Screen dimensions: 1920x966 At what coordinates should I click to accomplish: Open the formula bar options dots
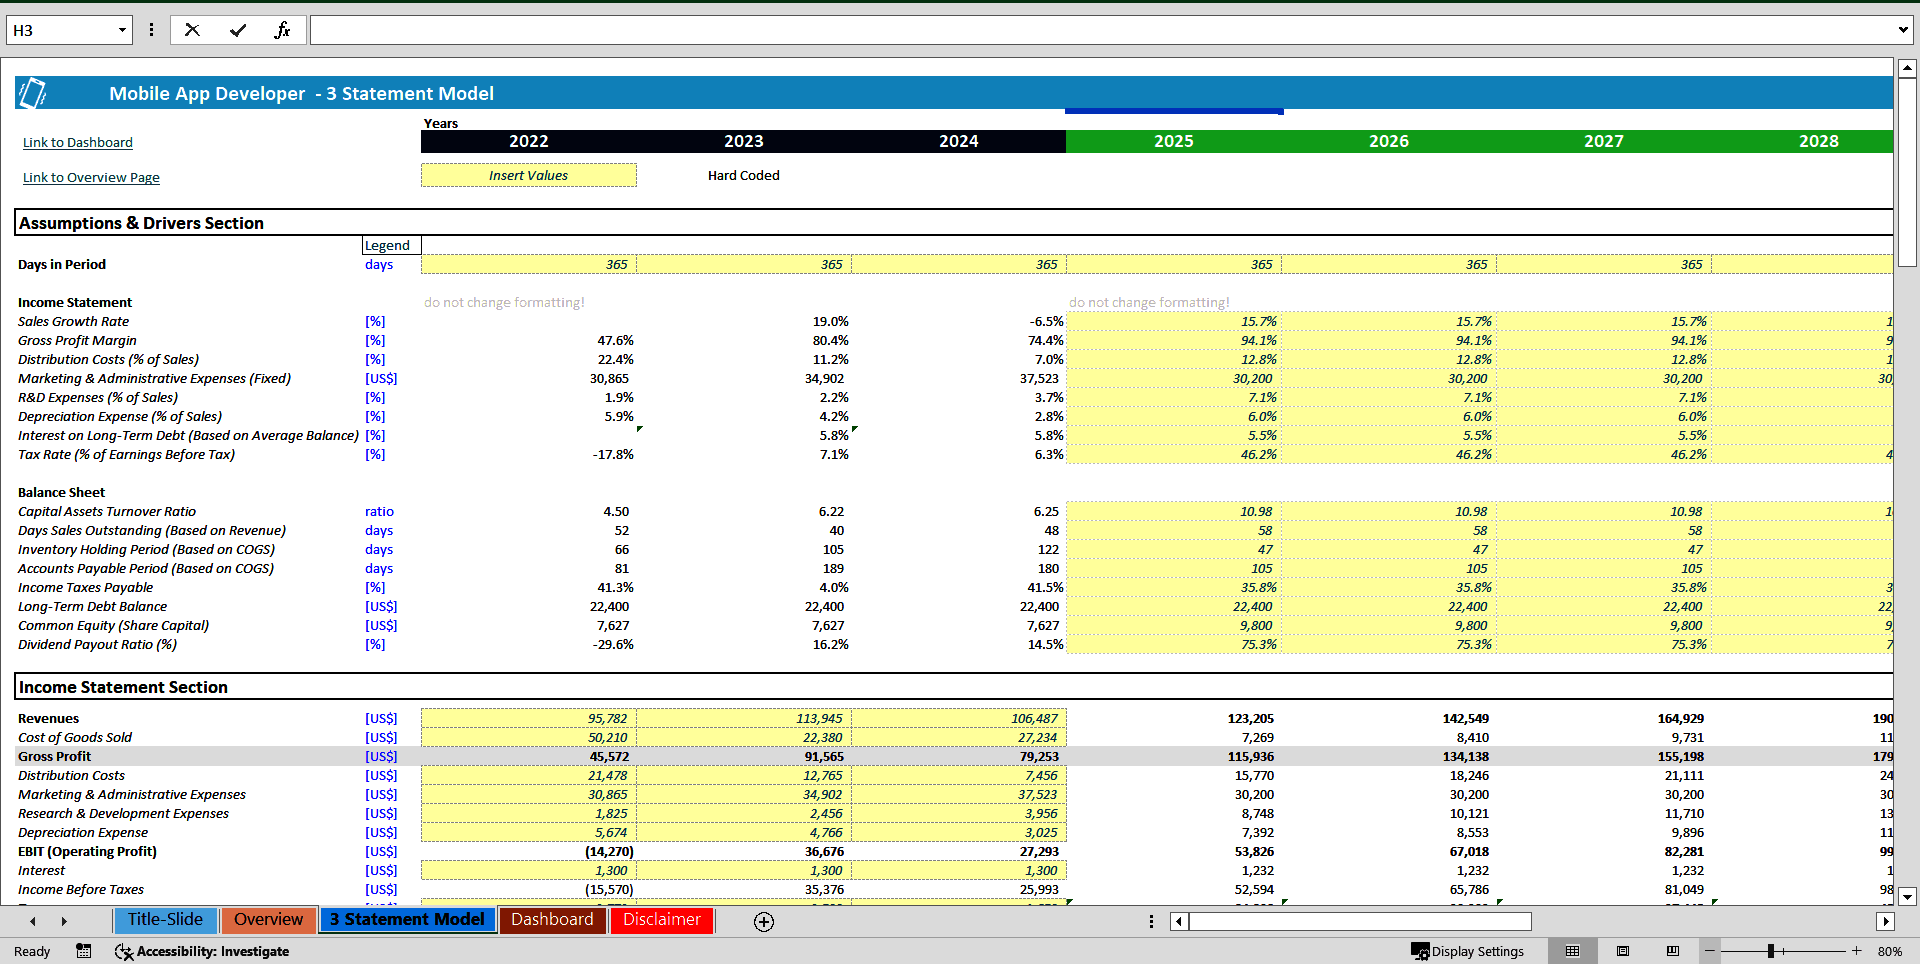151,30
